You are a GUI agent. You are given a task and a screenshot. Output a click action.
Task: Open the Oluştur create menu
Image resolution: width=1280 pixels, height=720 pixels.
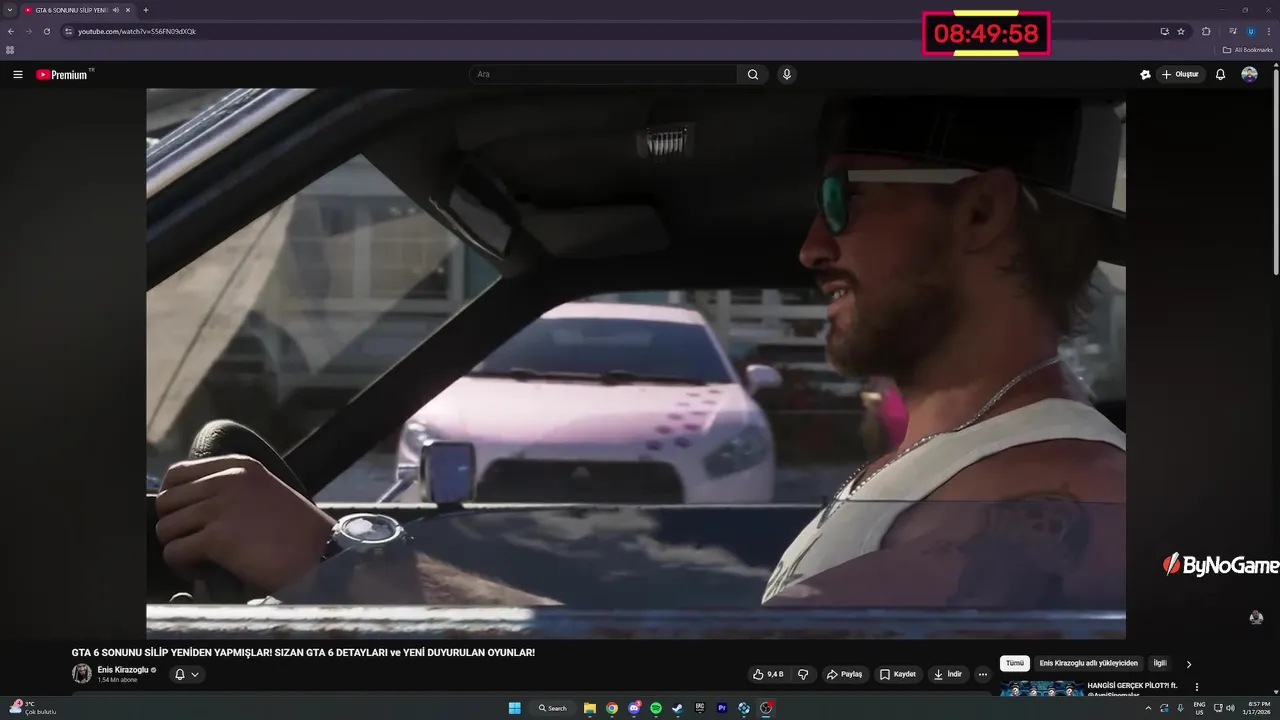point(1180,74)
